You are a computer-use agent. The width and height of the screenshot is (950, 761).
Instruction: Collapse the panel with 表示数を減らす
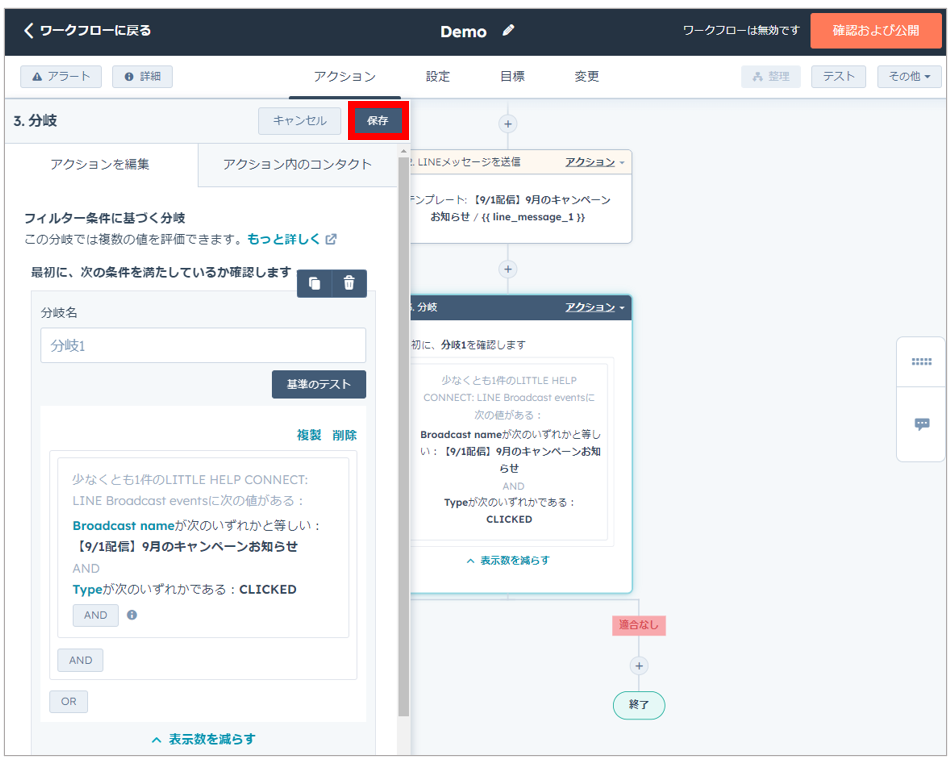click(x=203, y=739)
